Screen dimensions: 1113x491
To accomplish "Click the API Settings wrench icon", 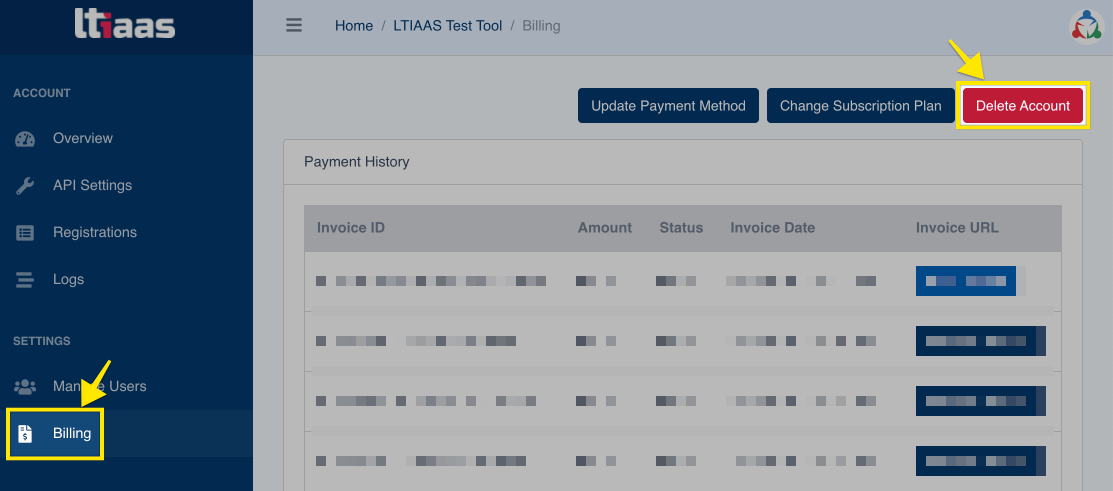I will click(x=25, y=186).
